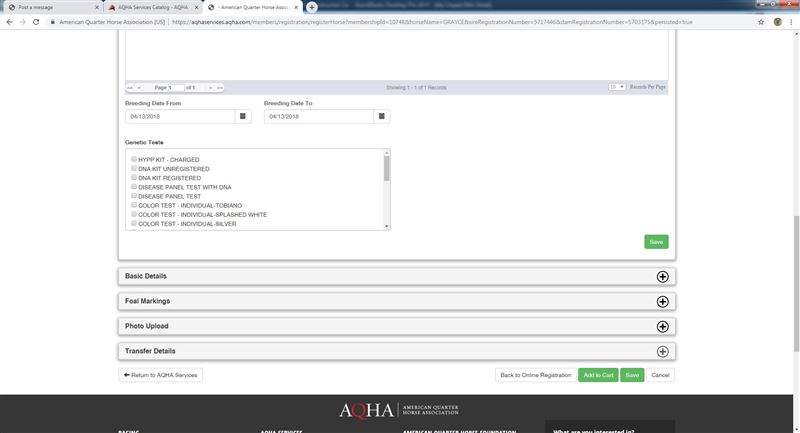Click Save button under Genetic Tests

[x=656, y=242]
